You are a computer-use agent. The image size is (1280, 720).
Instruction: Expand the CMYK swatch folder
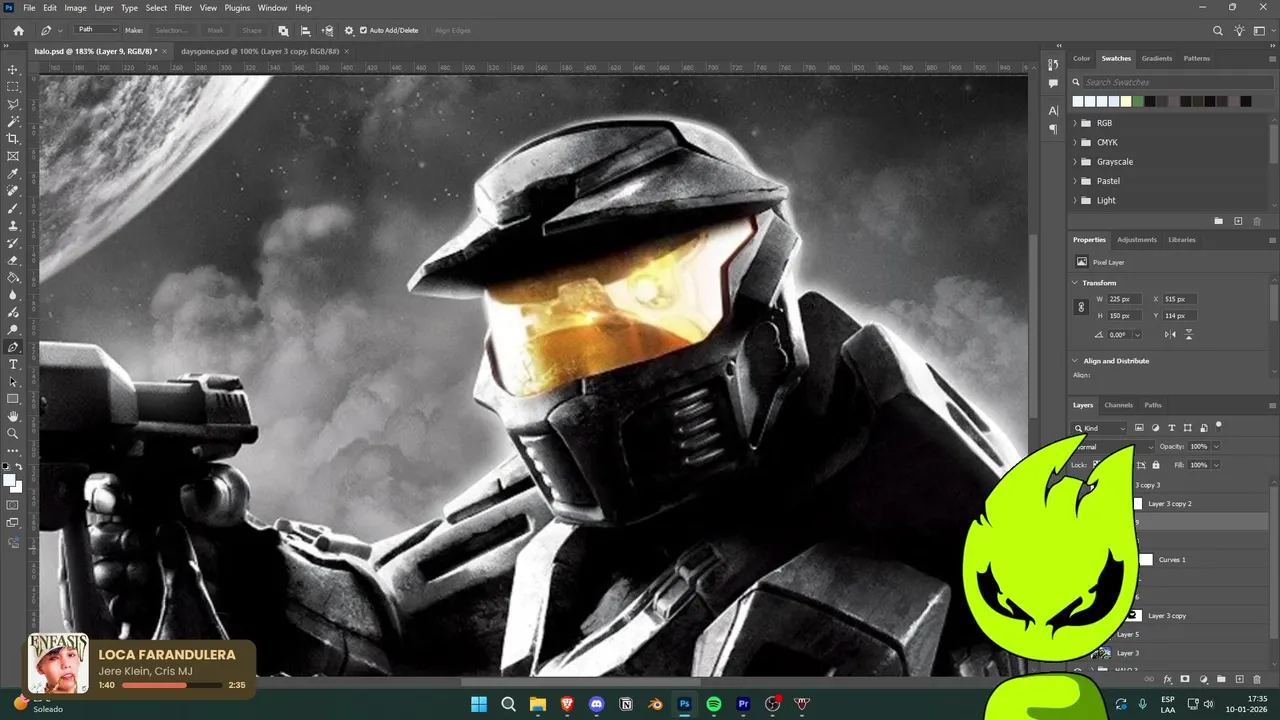coord(1075,142)
